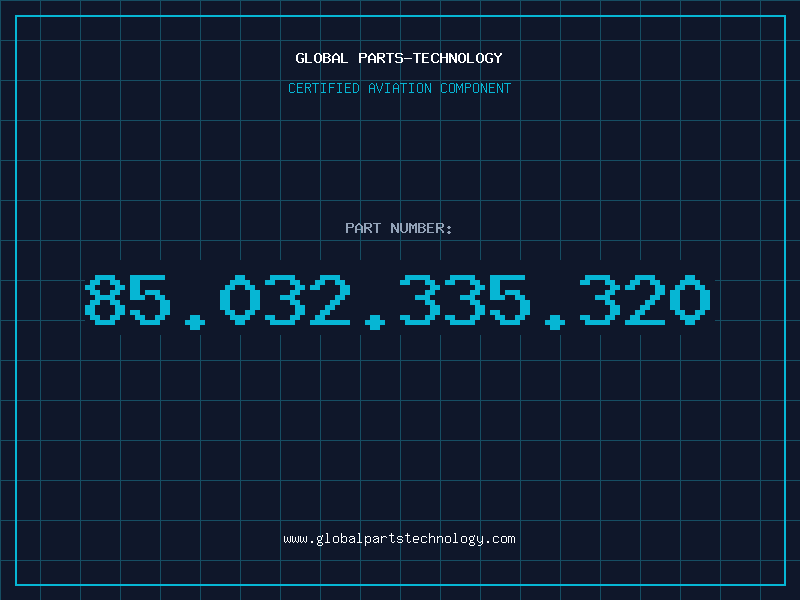Screen dimensions: 800x600
Task: Click the 335 digit group
Action: coord(465,300)
